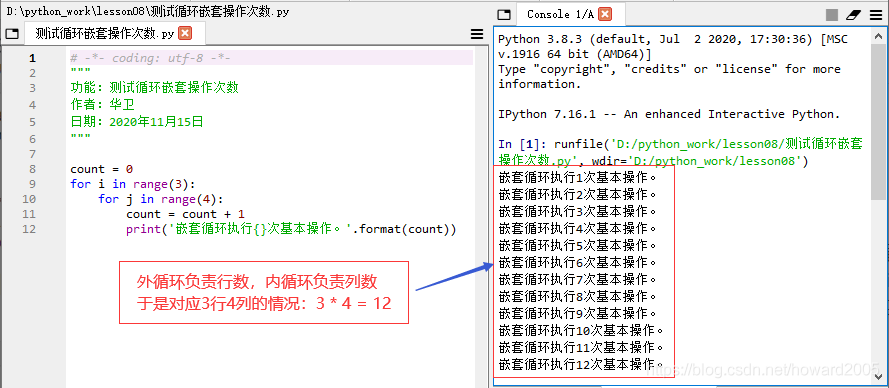
Task: Click the coding utf-8 comment line
Action: (150, 58)
